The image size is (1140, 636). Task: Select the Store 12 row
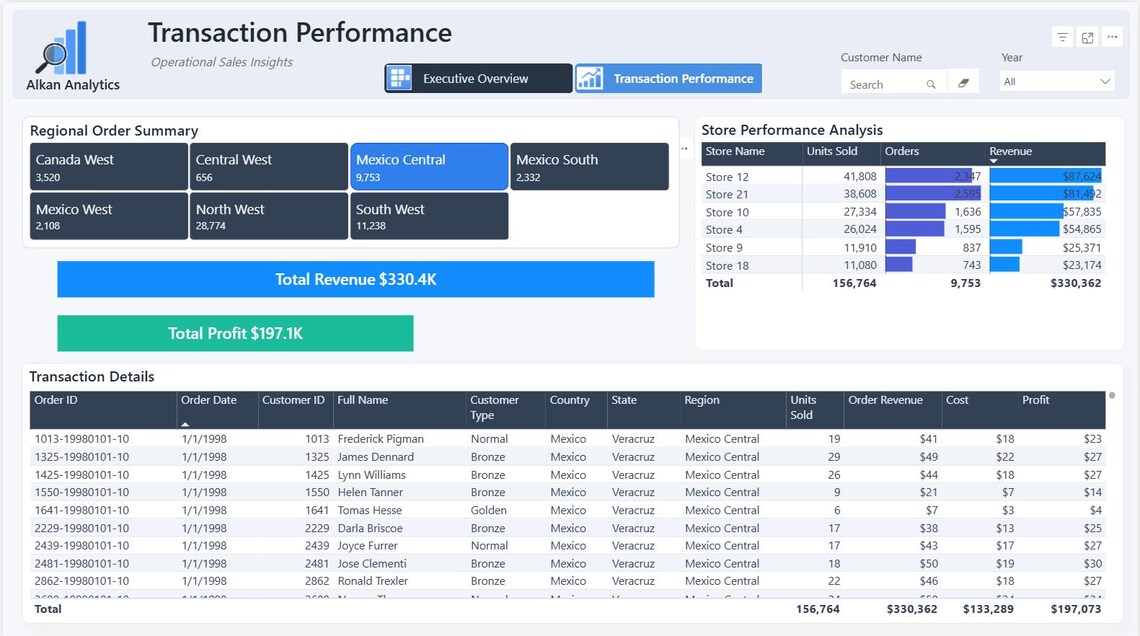tap(903, 176)
